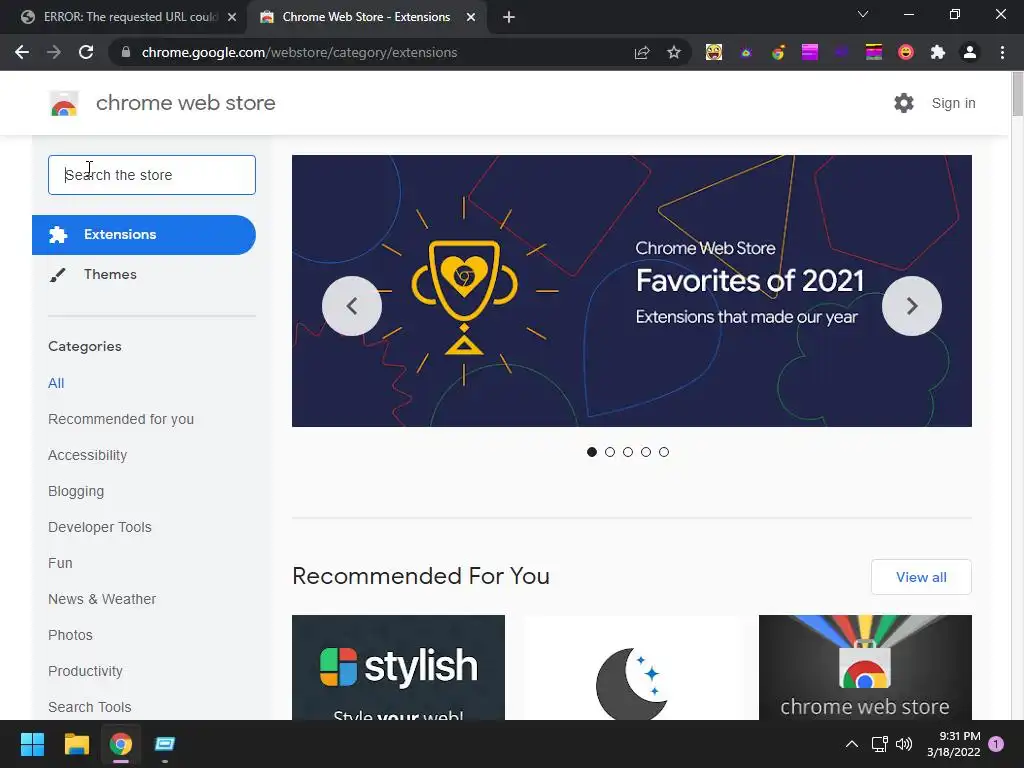Open the Blogging category
1024x768 pixels.
76,491
